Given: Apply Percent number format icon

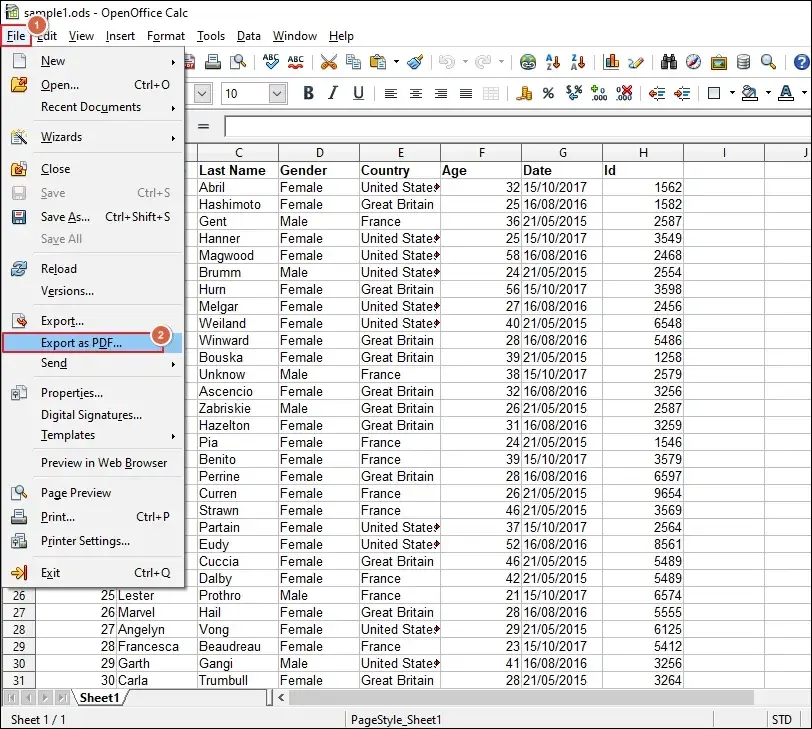Looking at the screenshot, I should click(548, 93).
